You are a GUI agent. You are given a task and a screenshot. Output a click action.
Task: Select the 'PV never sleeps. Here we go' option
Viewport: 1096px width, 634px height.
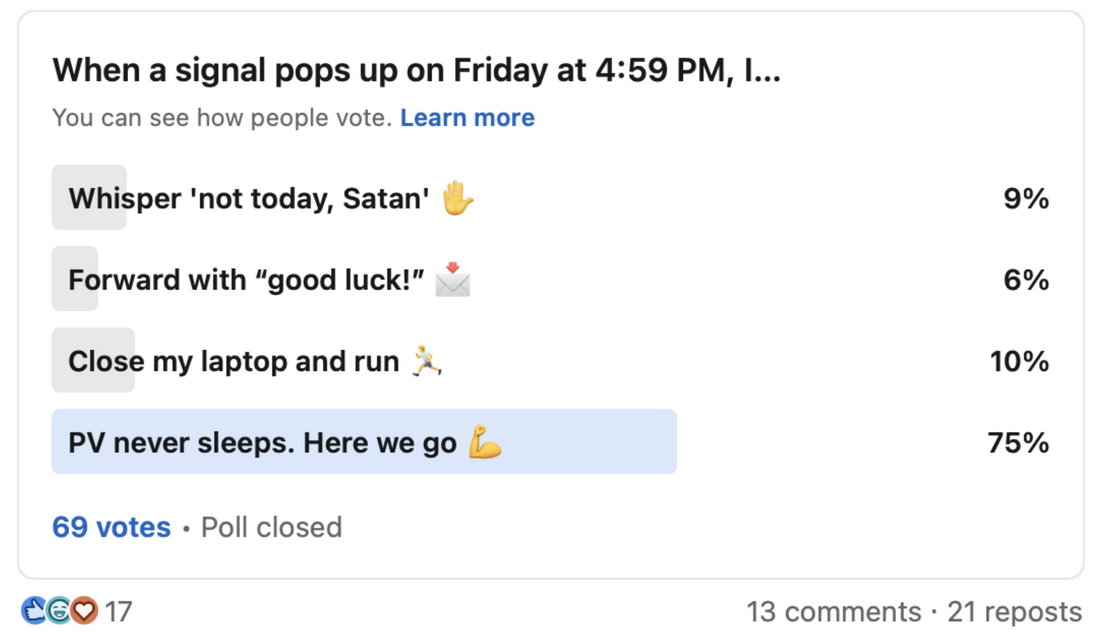pos(262,442)
